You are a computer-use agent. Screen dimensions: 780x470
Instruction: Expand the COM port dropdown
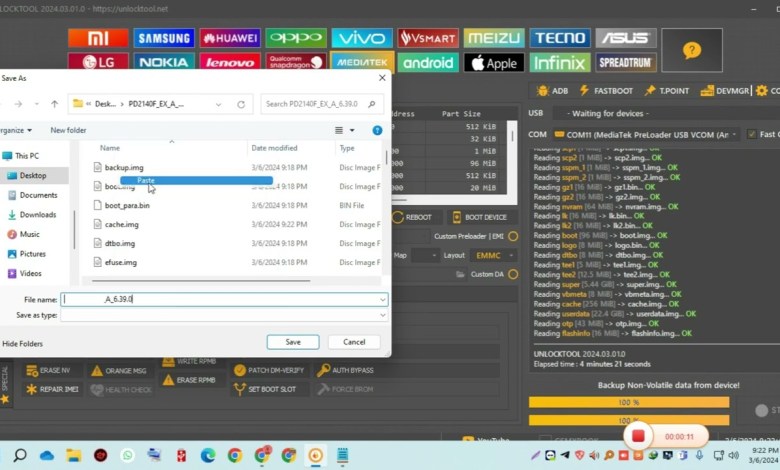click(x=735, y=134)
